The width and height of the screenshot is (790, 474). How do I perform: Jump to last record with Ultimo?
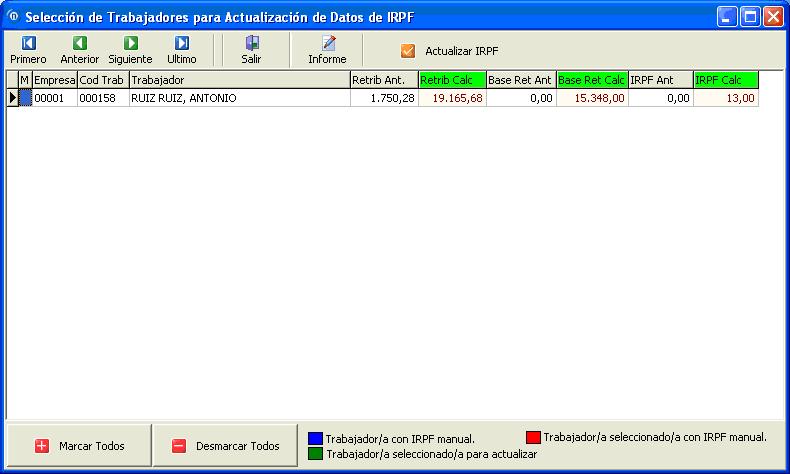tap(182, 50)
